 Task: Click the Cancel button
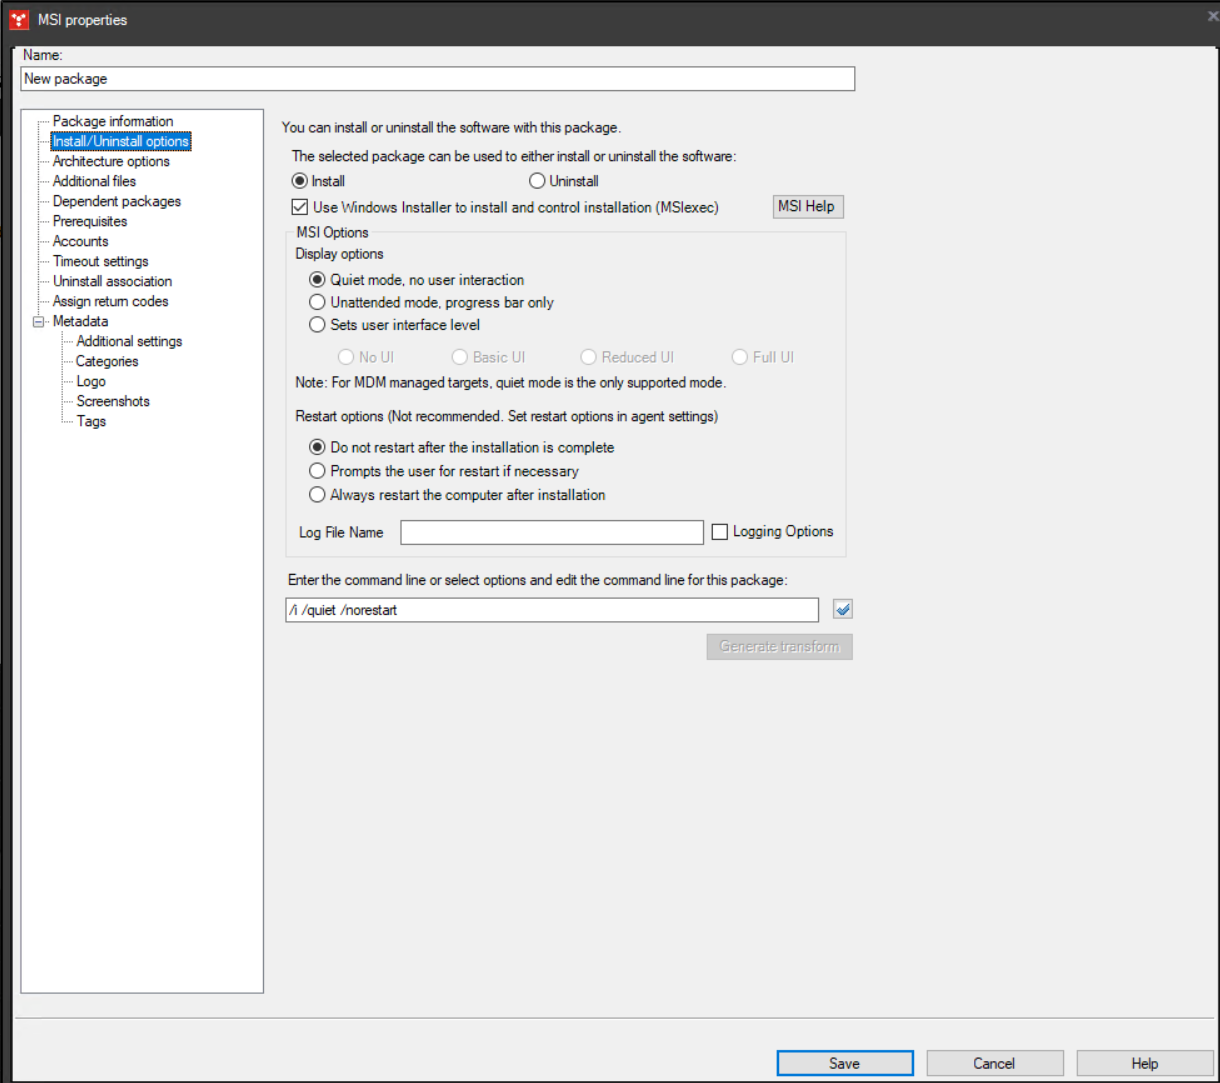pyautogui.click(x=994, y=1063)
